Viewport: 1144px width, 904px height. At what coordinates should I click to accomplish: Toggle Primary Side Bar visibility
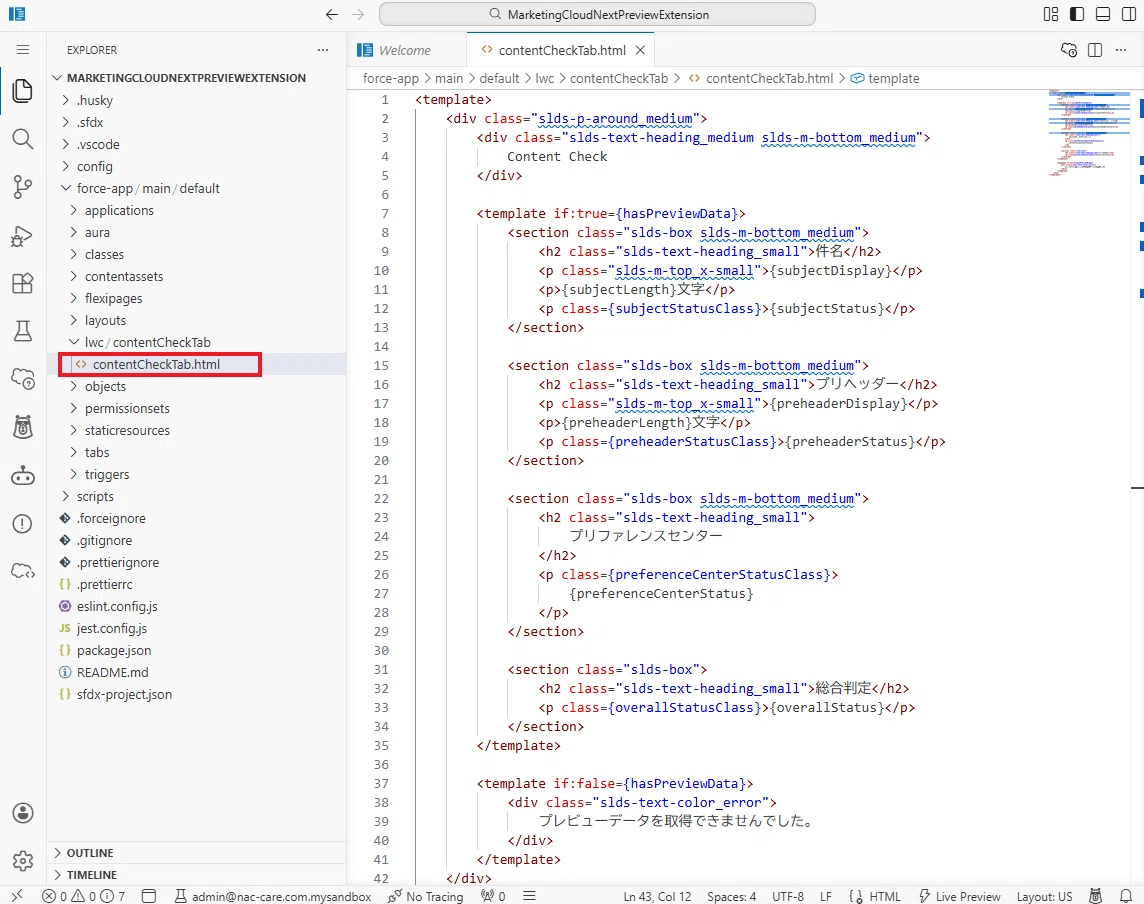pyautogui.click(x=1077, y=14)
